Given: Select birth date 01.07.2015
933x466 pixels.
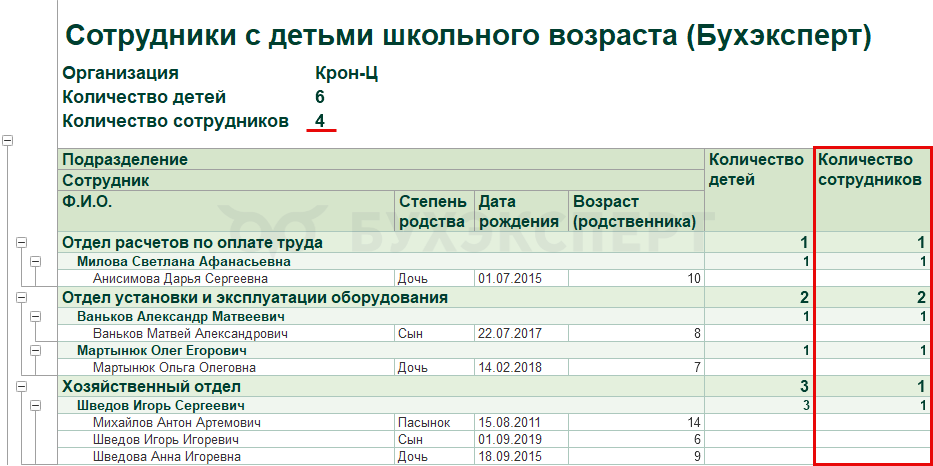Looking at the screenshot, I should 521,279.
